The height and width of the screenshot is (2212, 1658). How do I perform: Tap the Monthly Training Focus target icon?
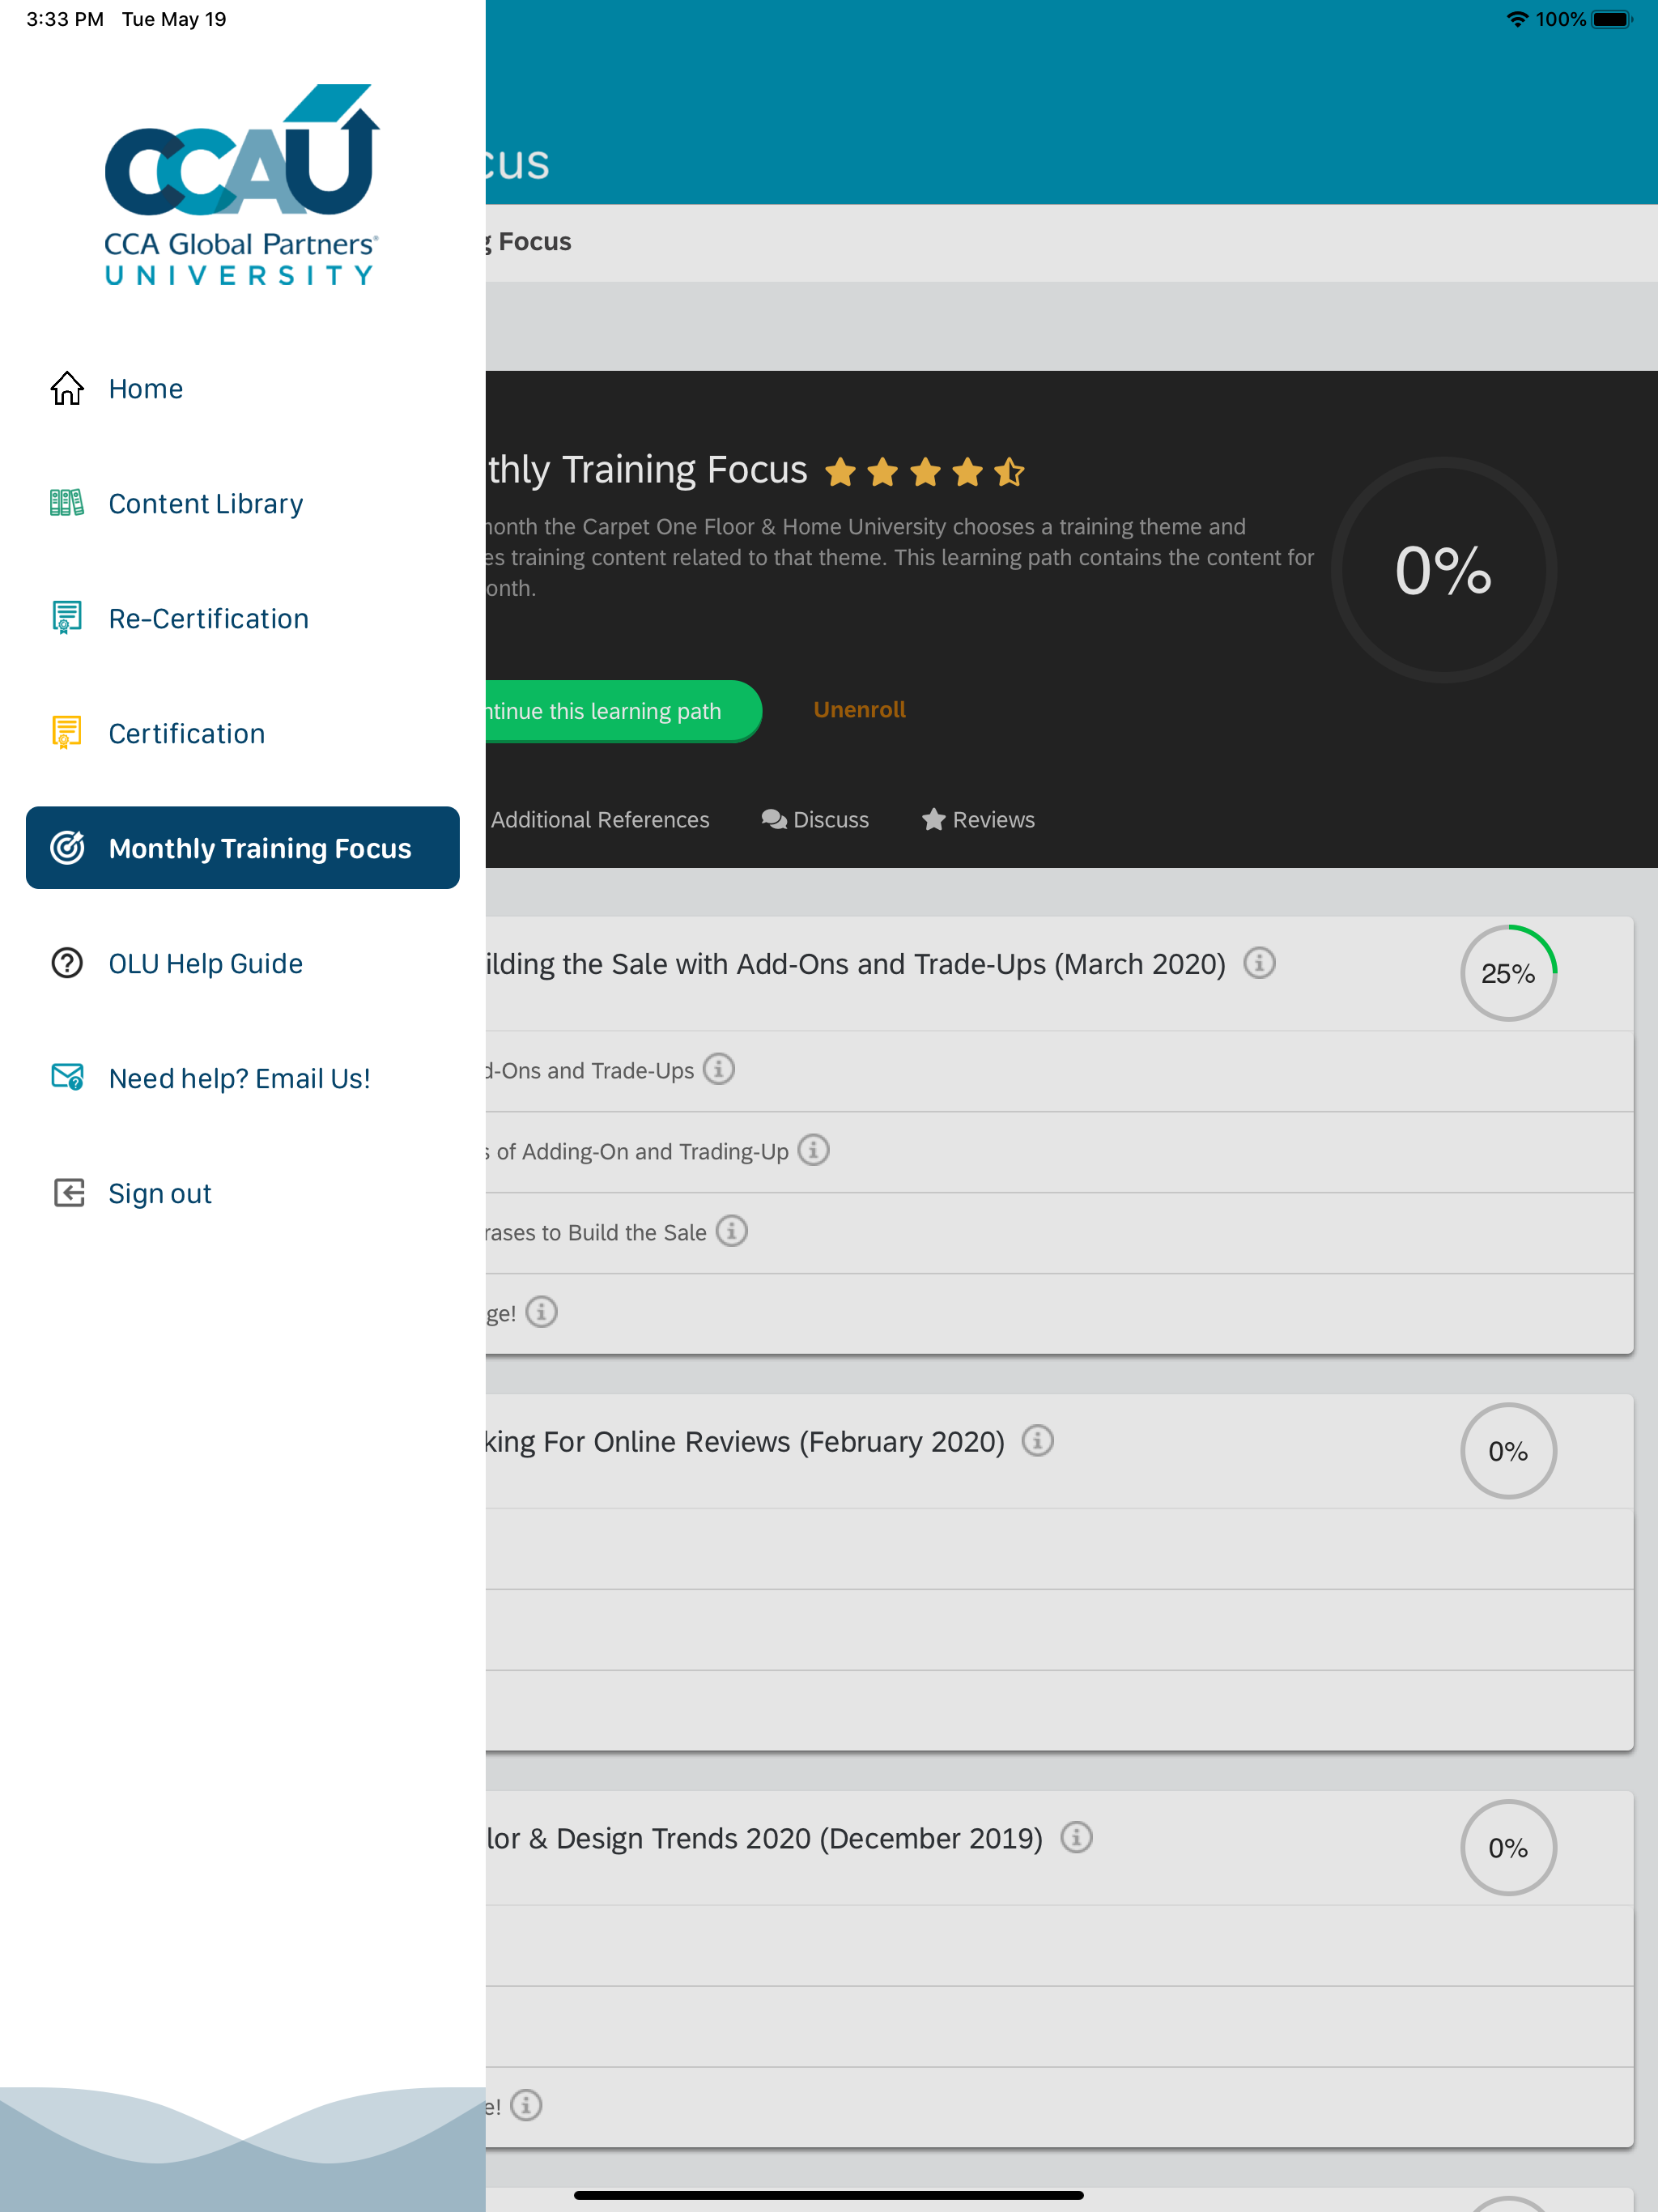(67, 848)
